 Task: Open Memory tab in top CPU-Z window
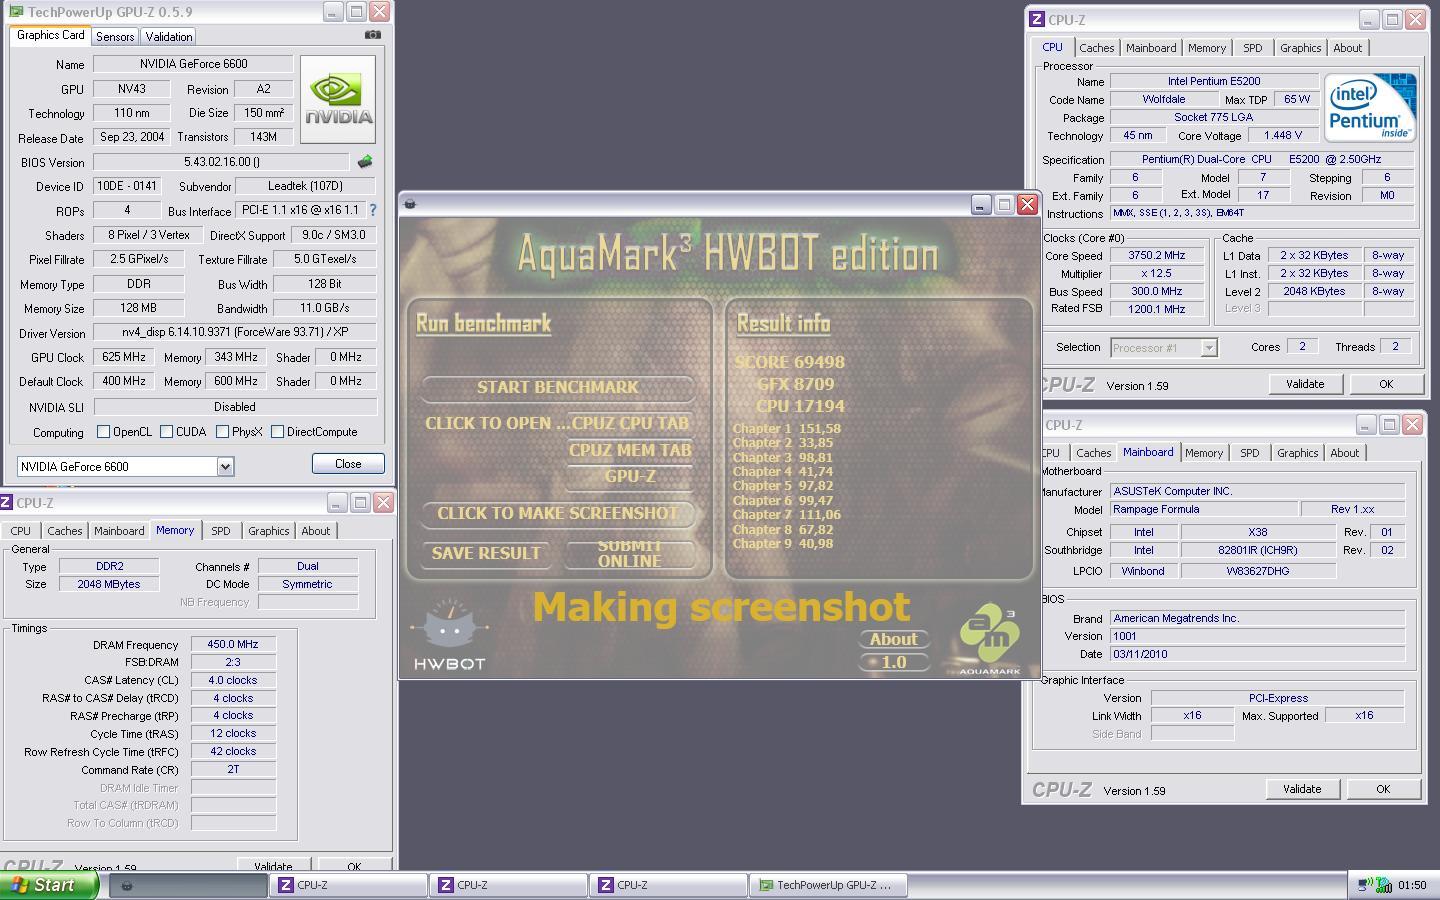1206,48
